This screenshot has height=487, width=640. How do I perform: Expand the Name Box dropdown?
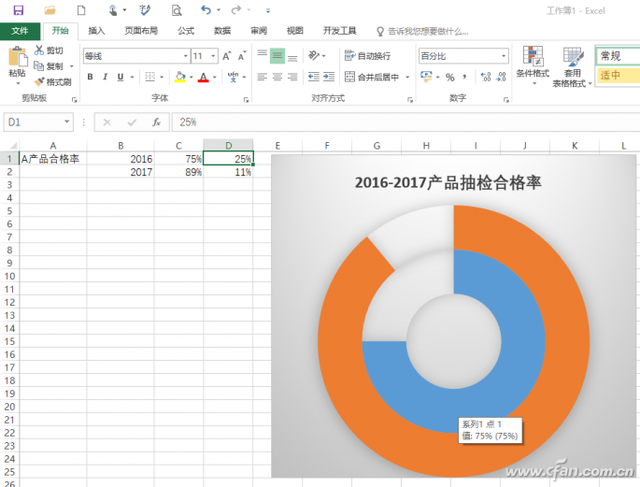coord(68,122)
